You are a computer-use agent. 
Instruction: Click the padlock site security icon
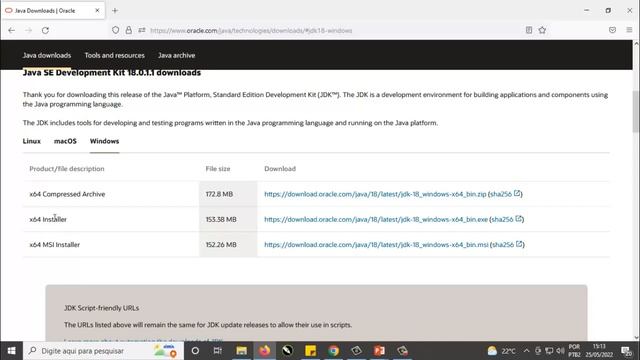(129, 30)
